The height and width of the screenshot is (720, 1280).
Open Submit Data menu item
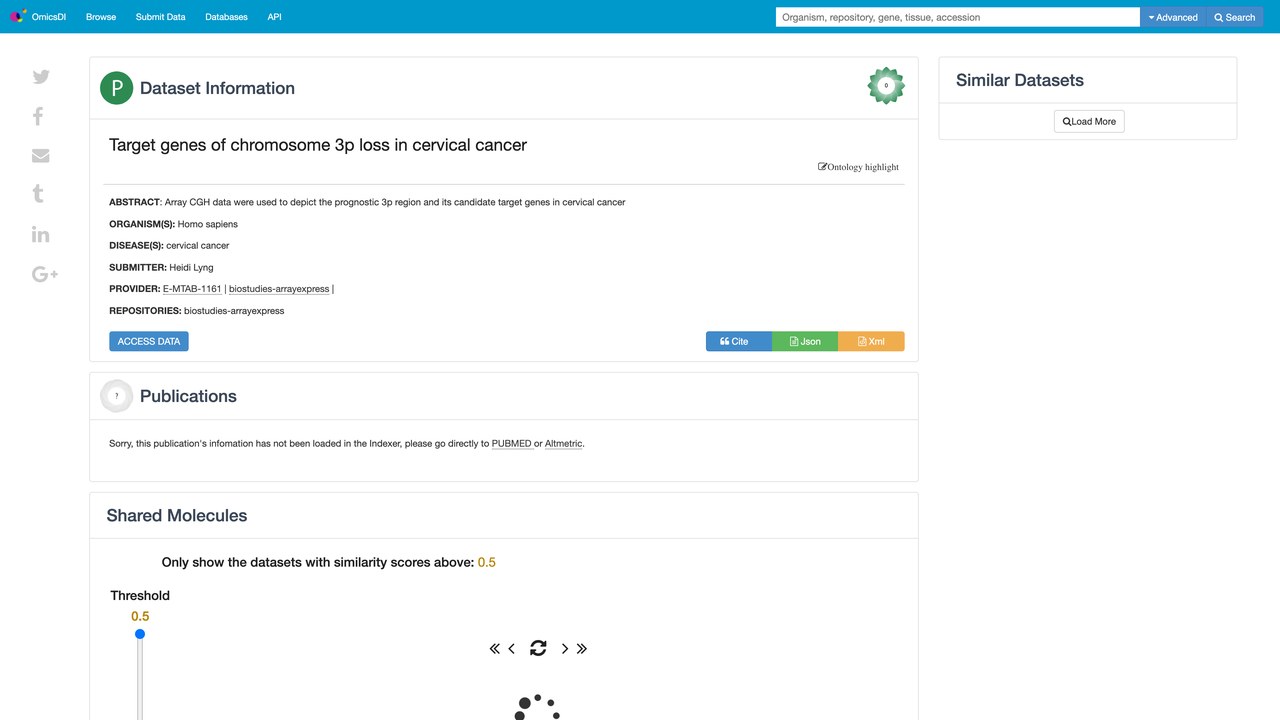pyautogui.click(x=161, y=17)
